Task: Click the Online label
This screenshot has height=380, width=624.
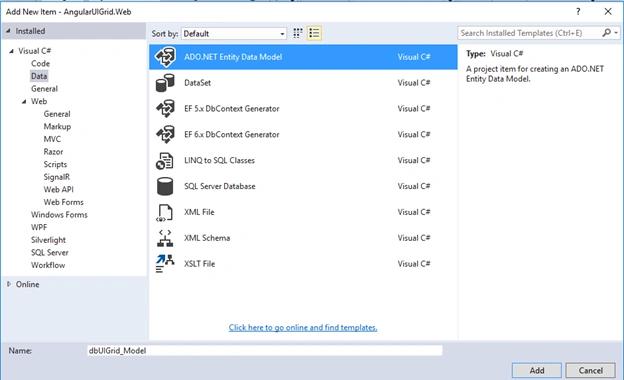Action: 27,285
